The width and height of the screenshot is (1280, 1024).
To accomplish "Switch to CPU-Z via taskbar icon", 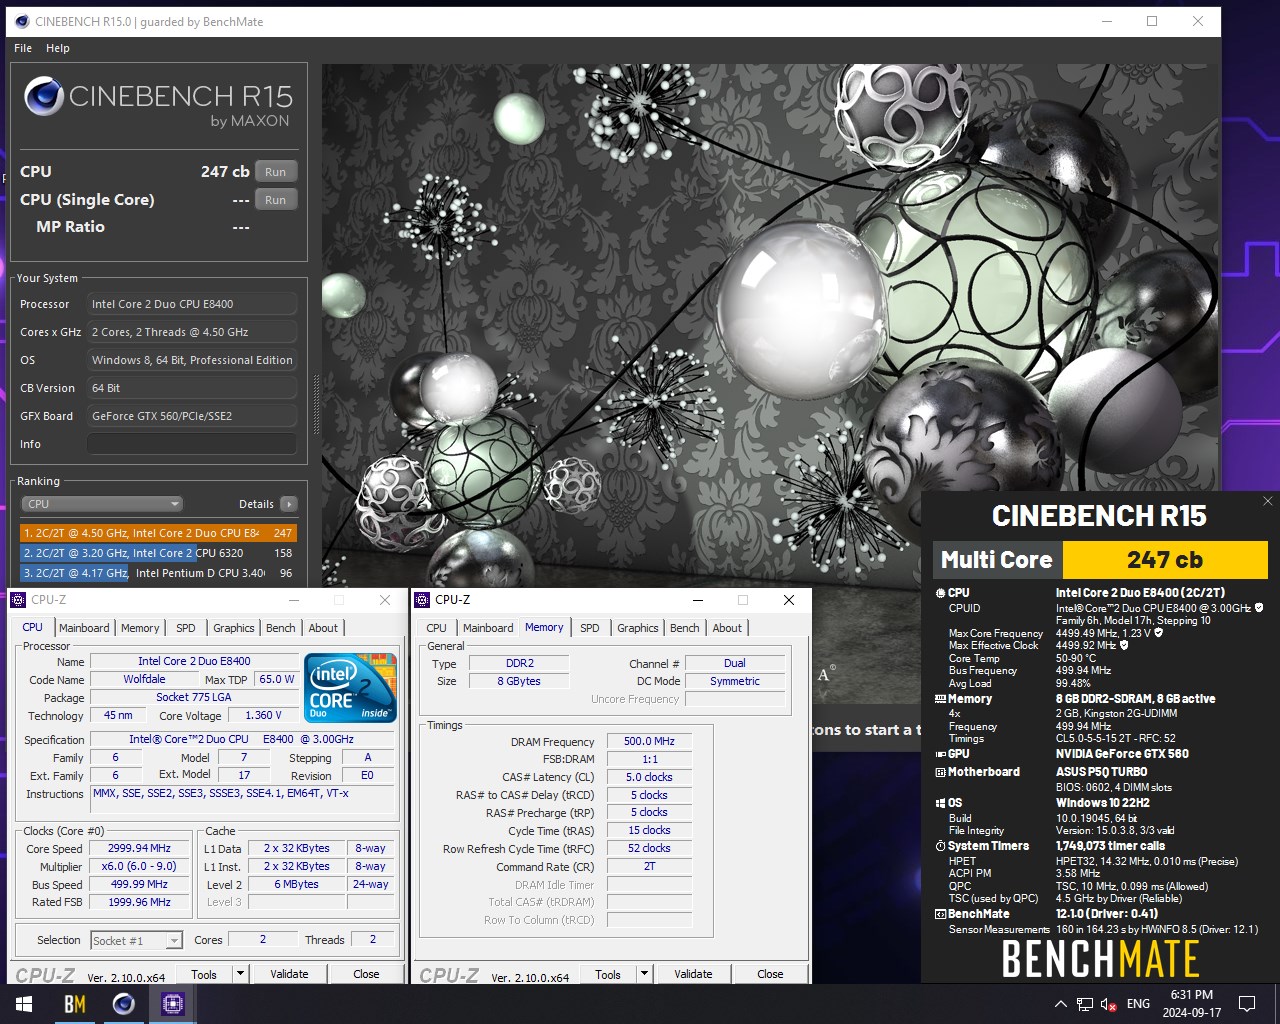I will click(173, 1004).
